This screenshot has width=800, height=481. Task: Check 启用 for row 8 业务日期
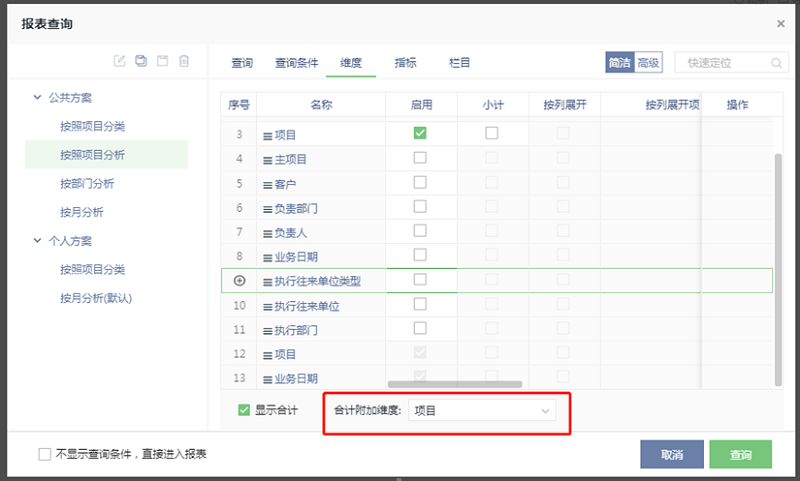tap(420, 255)
